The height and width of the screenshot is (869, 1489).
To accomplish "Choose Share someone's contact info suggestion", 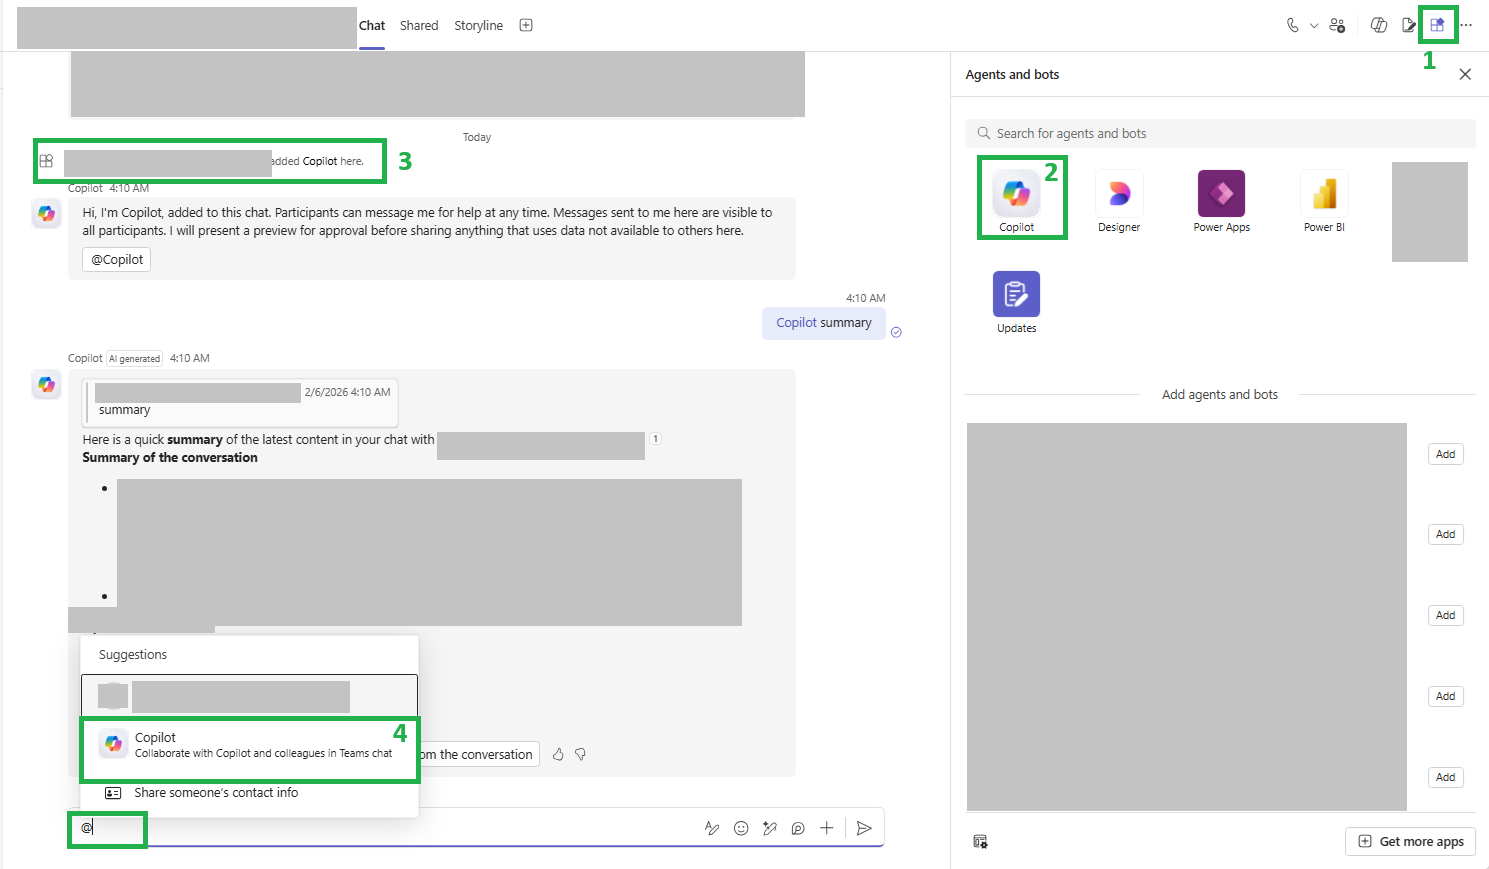I will (250, 793).
